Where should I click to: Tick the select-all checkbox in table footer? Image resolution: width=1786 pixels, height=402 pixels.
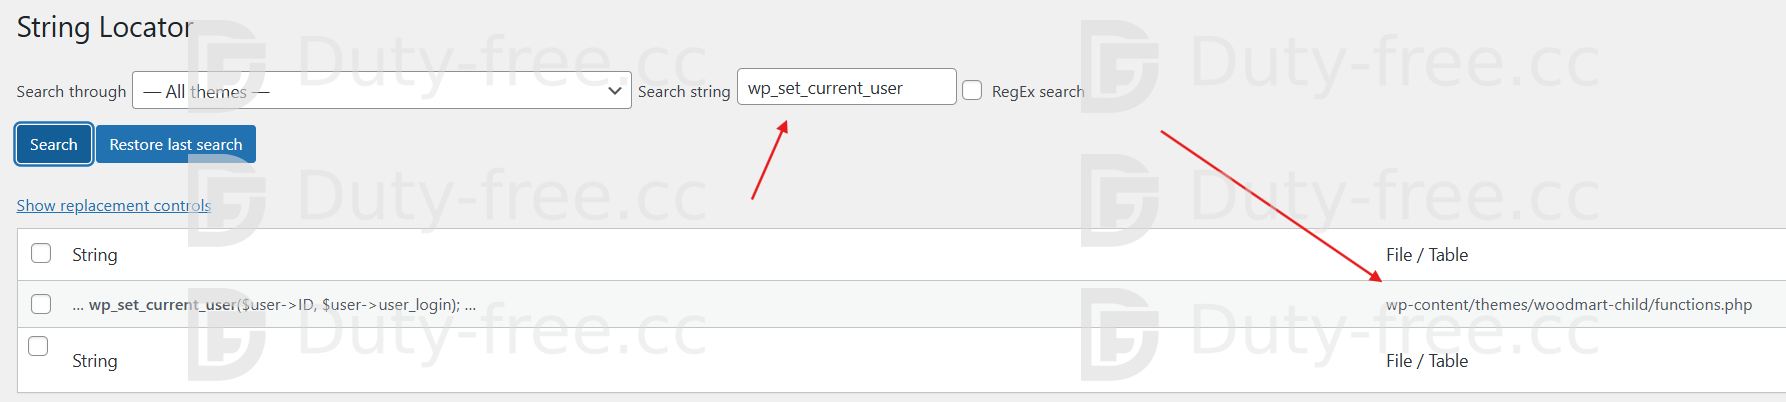(x=38, y=346)
